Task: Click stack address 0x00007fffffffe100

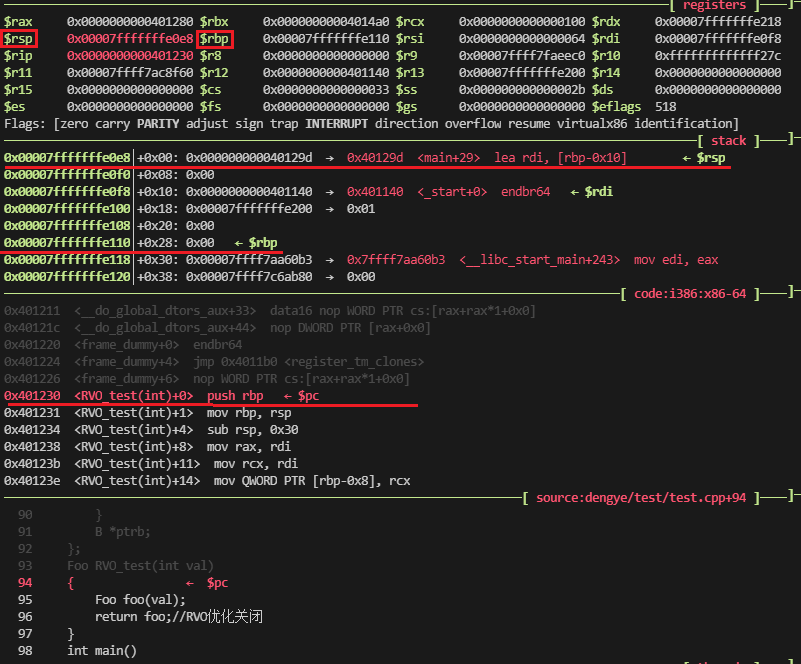Action: (67, 209)
